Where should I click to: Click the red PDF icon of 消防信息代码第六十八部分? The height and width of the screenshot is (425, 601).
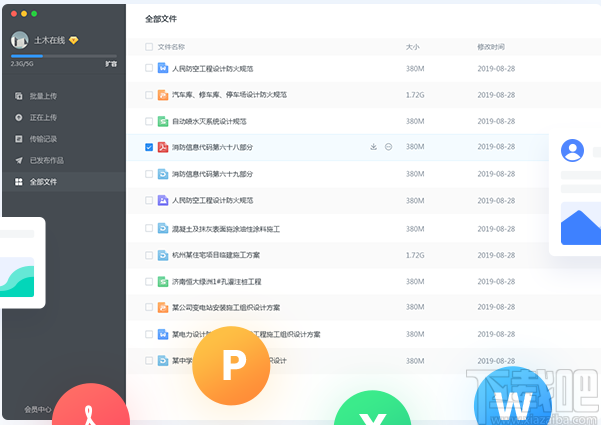point(163,147)
